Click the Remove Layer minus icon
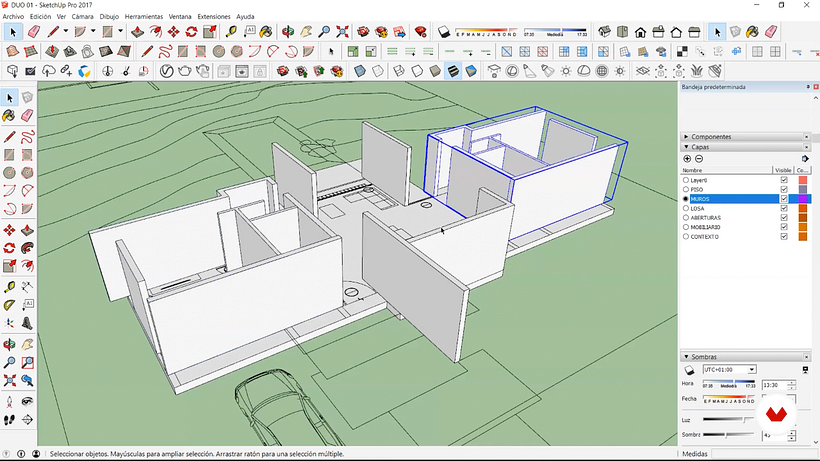 coord(699,159)
